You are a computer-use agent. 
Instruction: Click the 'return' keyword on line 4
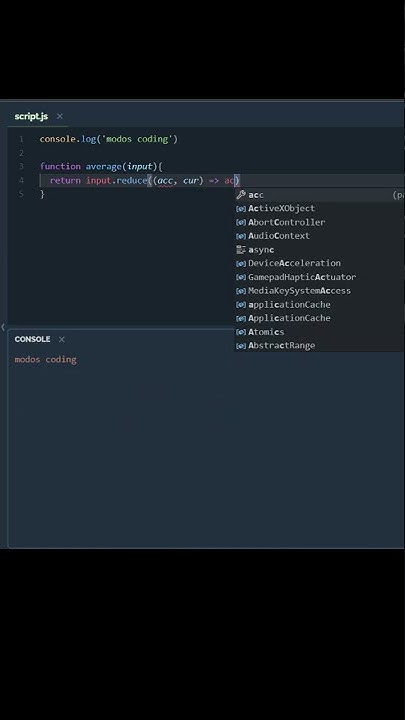pyautogui.click(x=65, y=180)
